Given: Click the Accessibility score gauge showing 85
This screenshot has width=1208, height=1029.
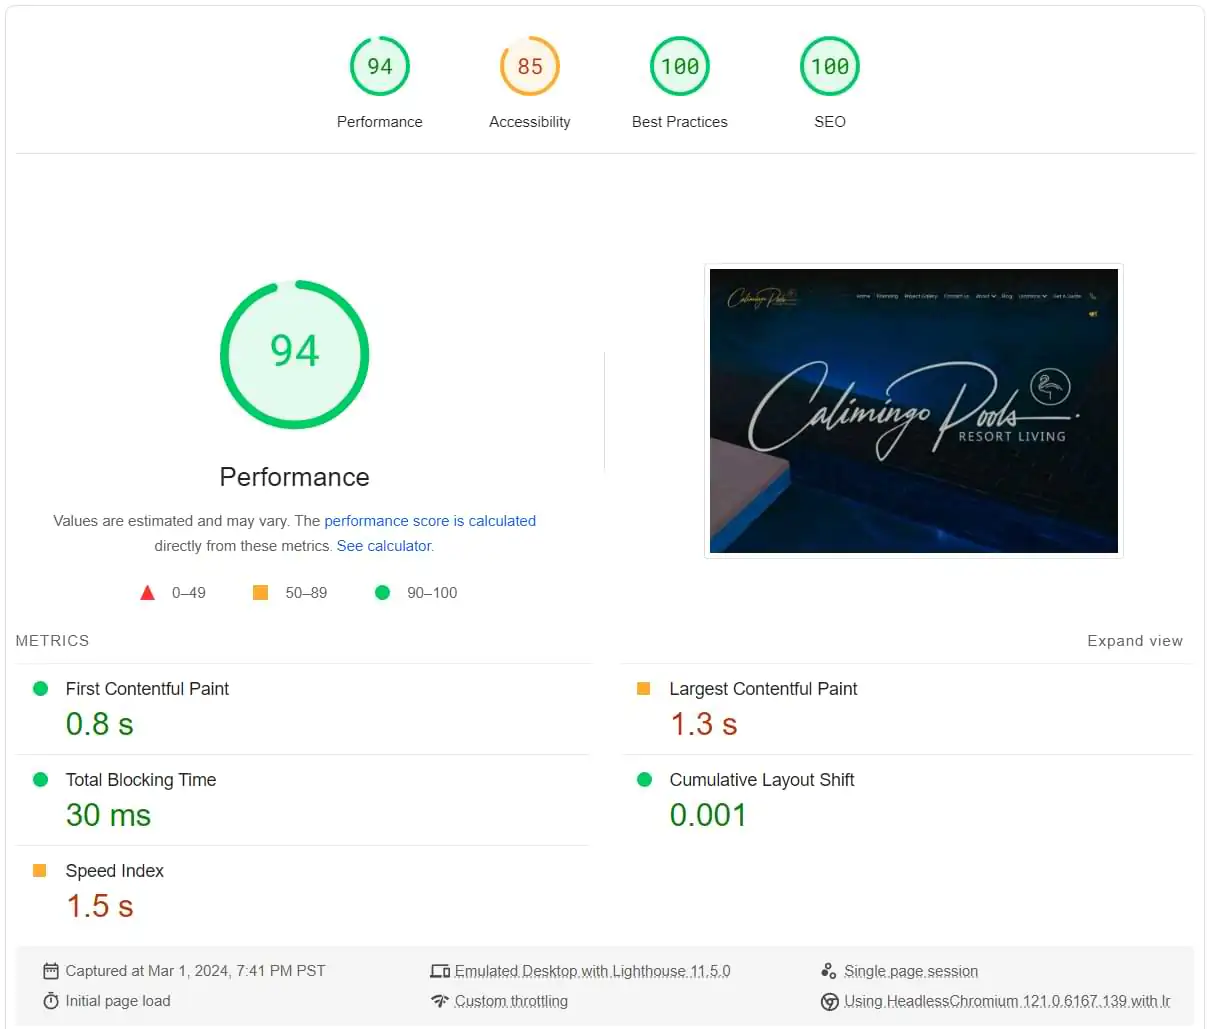Looking at the screenshot, I should click(x=529, y=66).
